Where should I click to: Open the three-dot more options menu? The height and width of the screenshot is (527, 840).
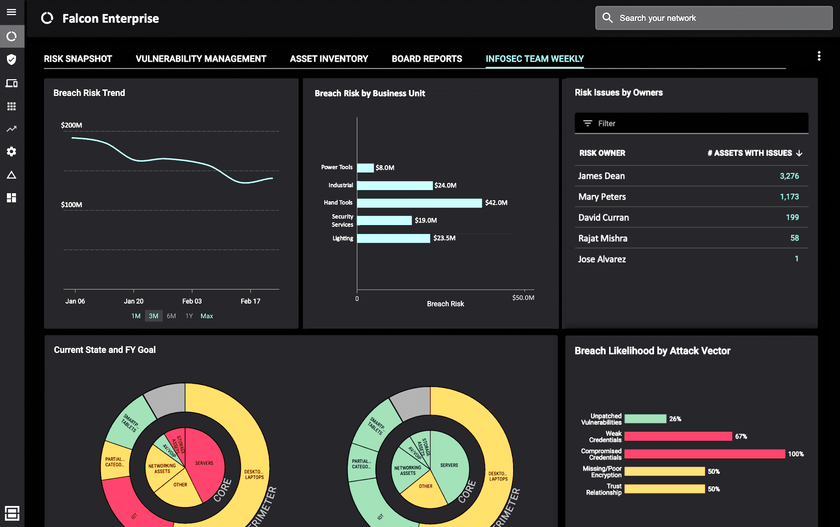pos(819,57)
